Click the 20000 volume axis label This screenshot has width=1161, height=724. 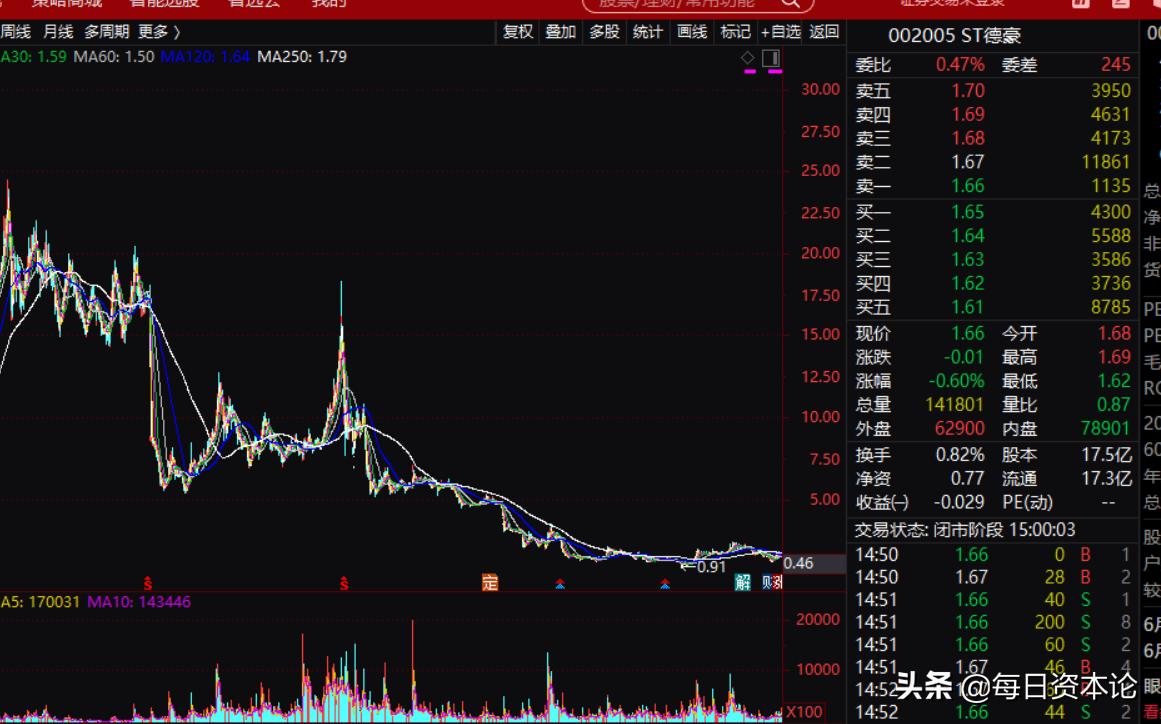pos(817,620)
